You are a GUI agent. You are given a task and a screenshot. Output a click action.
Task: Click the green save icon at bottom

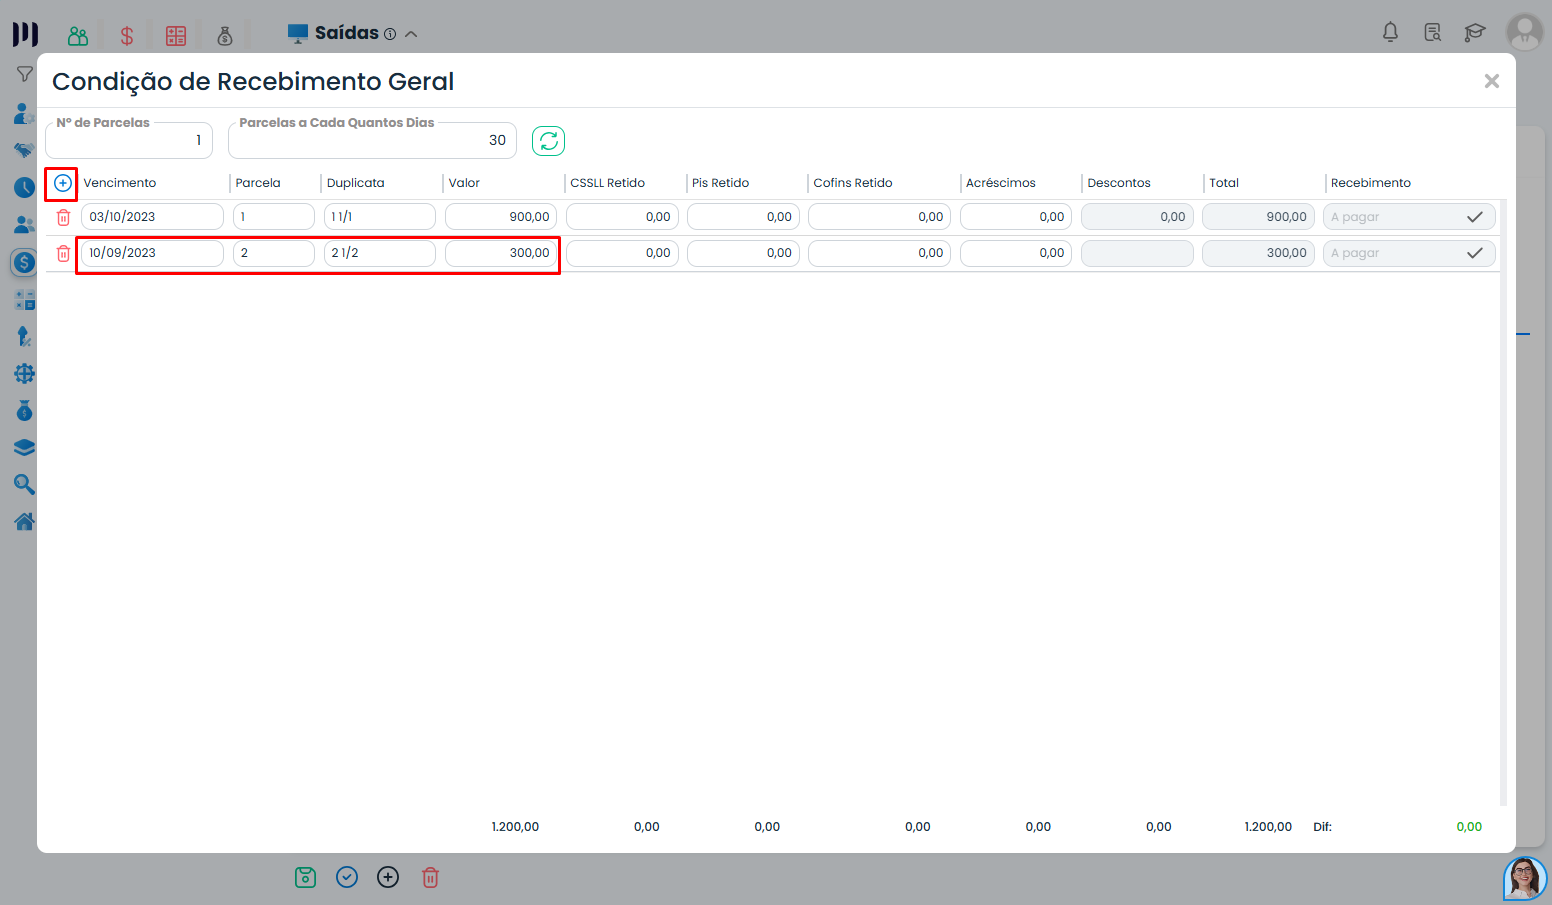[305, 877]
